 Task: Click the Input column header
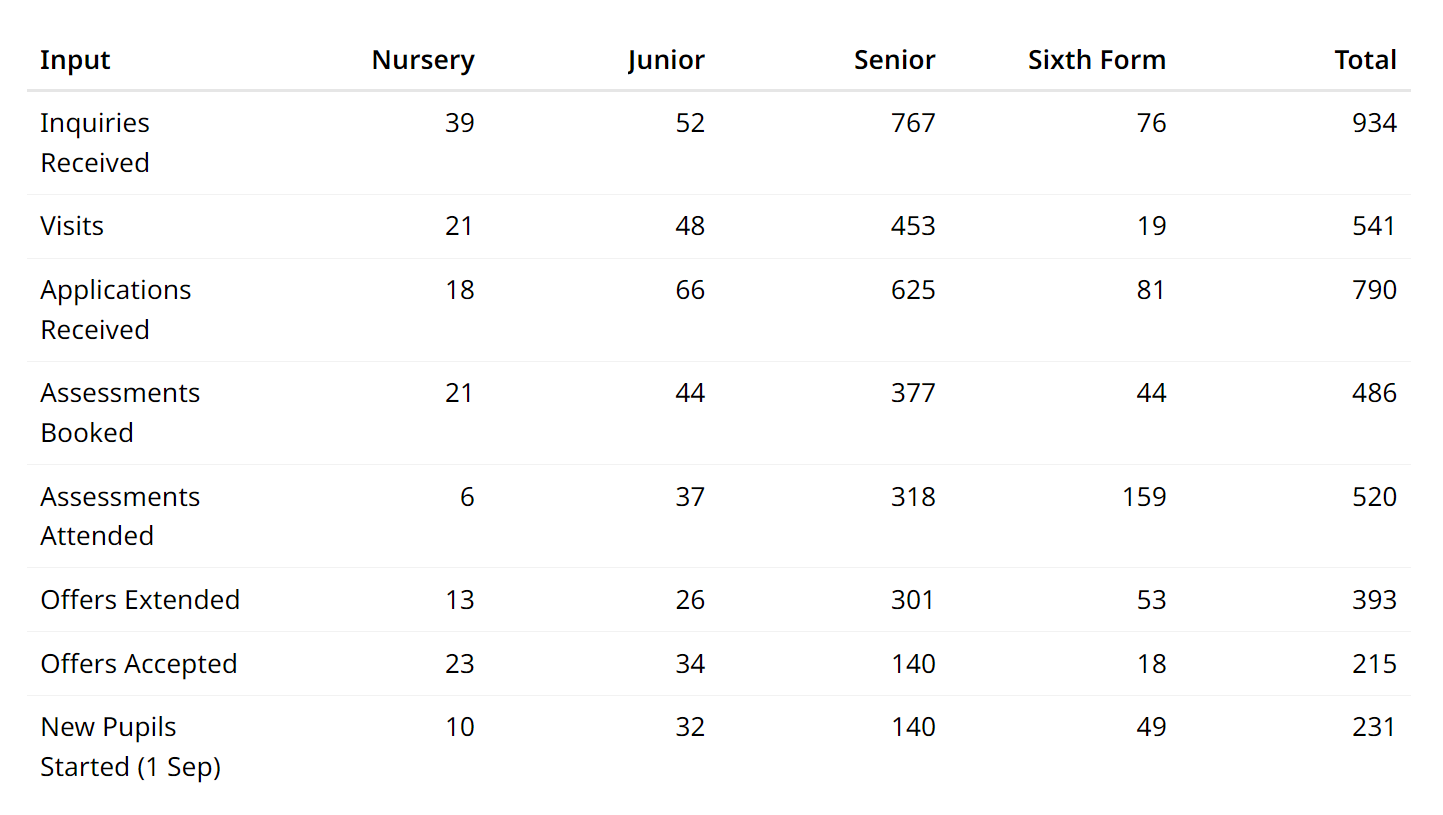coord(75,60)
